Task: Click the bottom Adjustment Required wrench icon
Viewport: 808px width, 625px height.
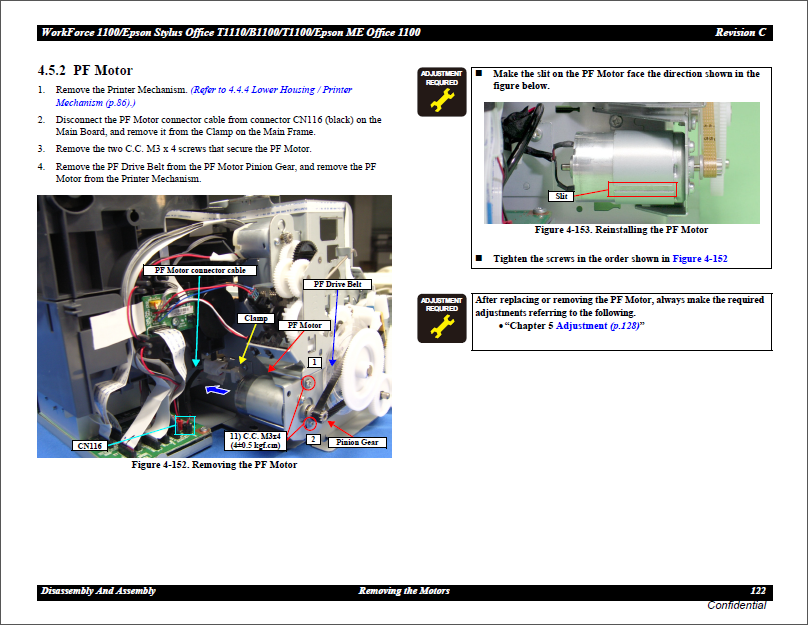Action: 441,319
